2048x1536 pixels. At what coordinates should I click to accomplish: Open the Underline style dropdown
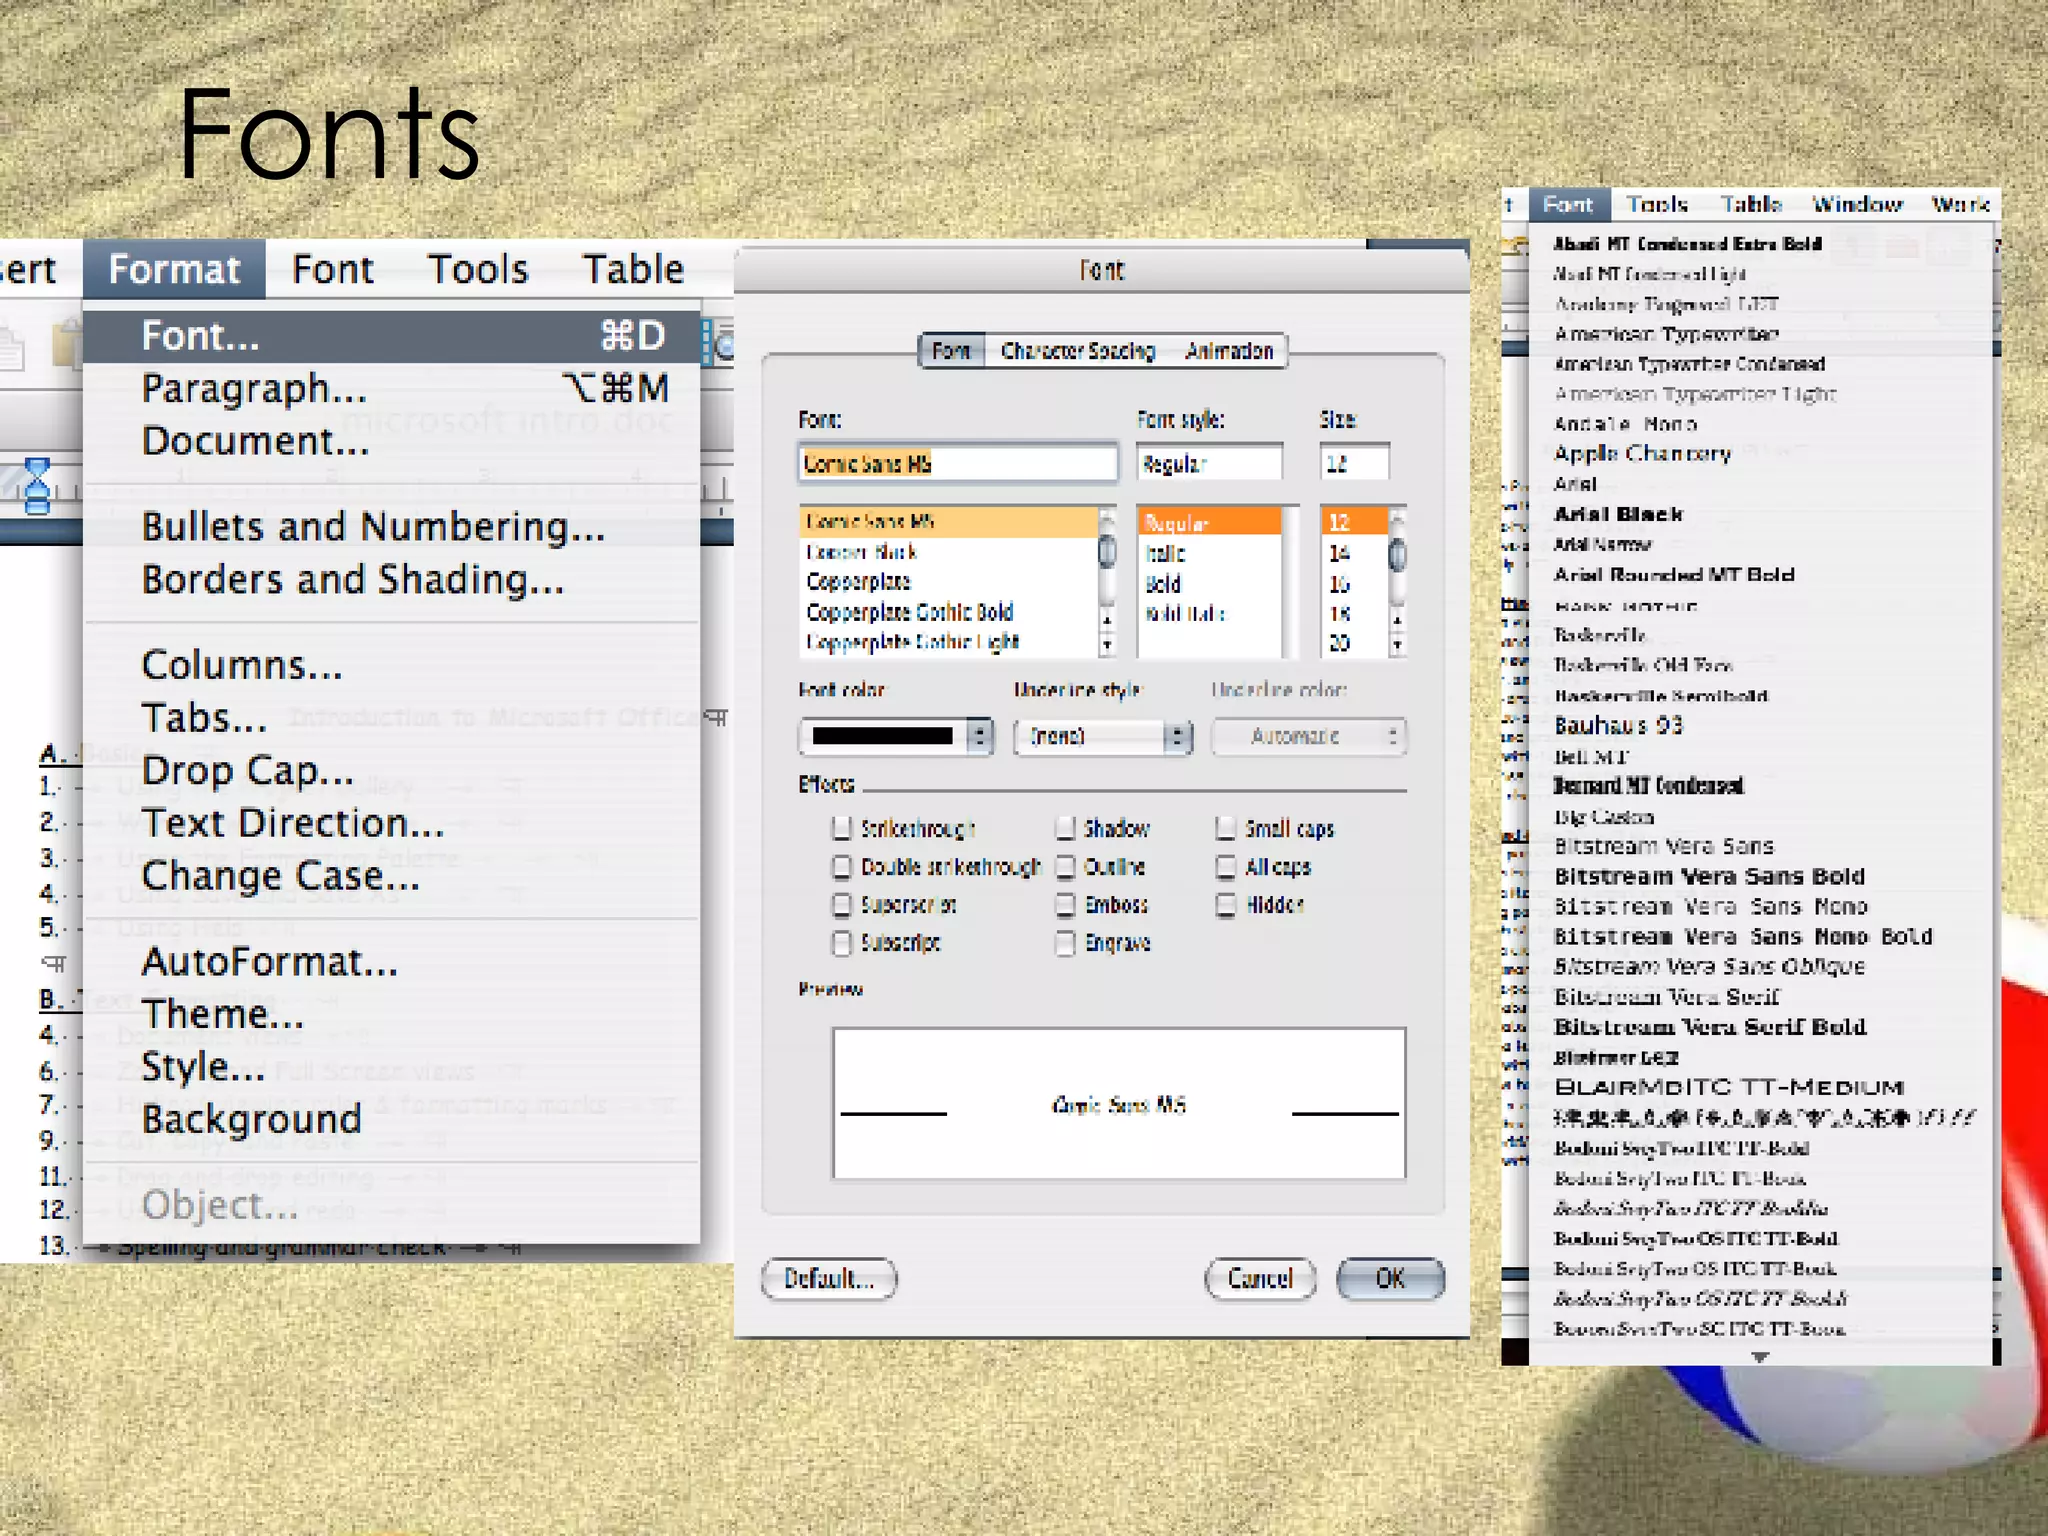pyautogui.click(x=1103, y=737)
